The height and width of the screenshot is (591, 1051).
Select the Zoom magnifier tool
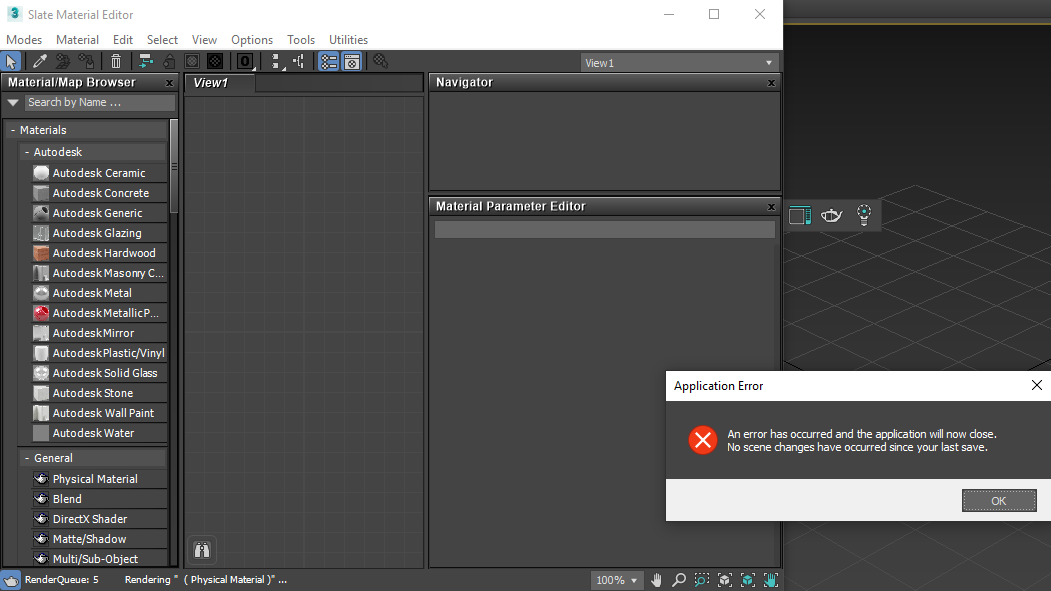[x=679, y=580]
